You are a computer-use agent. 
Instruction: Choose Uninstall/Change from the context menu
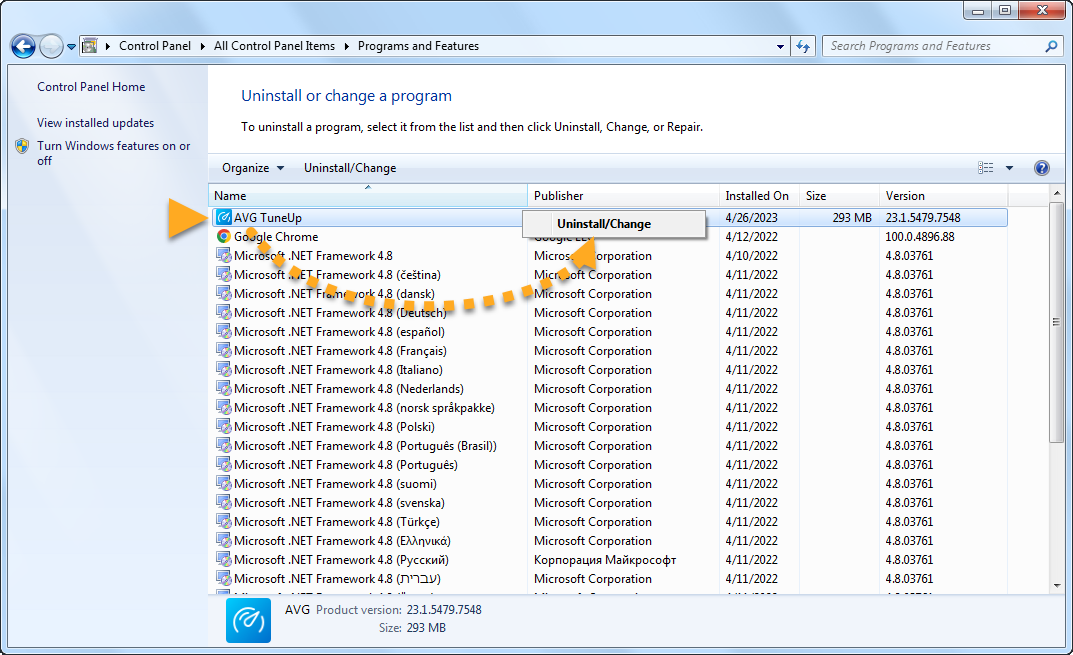point(604,224)
